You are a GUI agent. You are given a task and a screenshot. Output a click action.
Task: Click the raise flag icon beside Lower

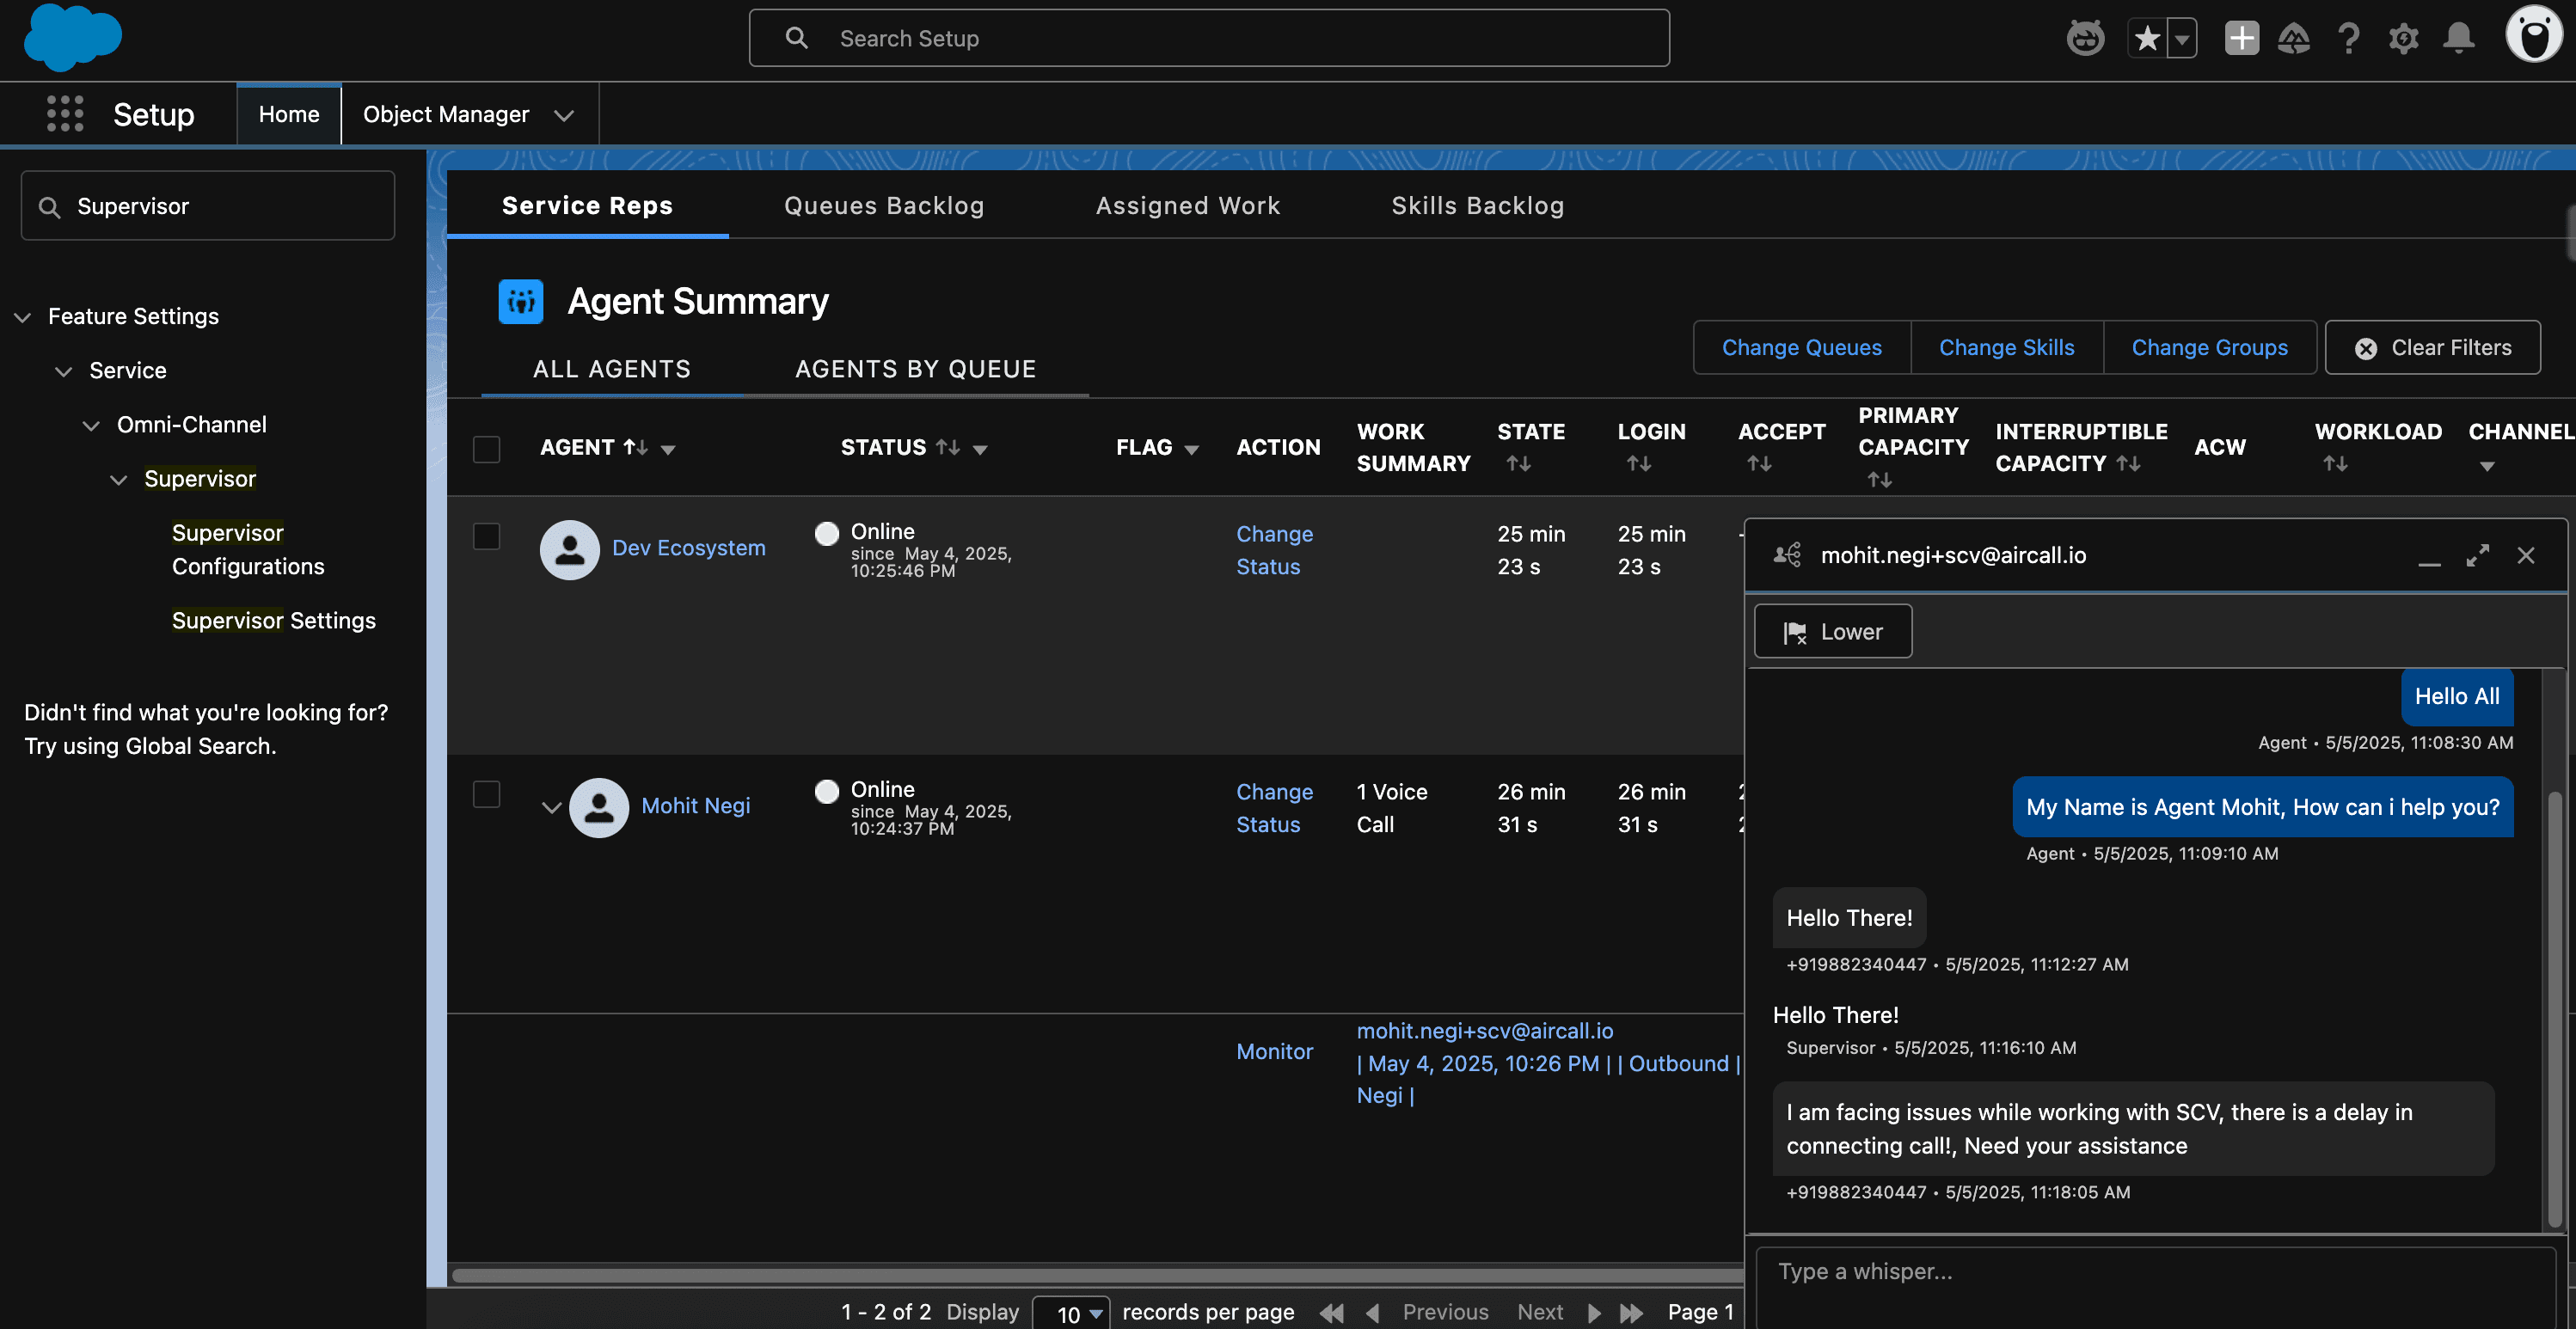click(x=1795, y=631)
